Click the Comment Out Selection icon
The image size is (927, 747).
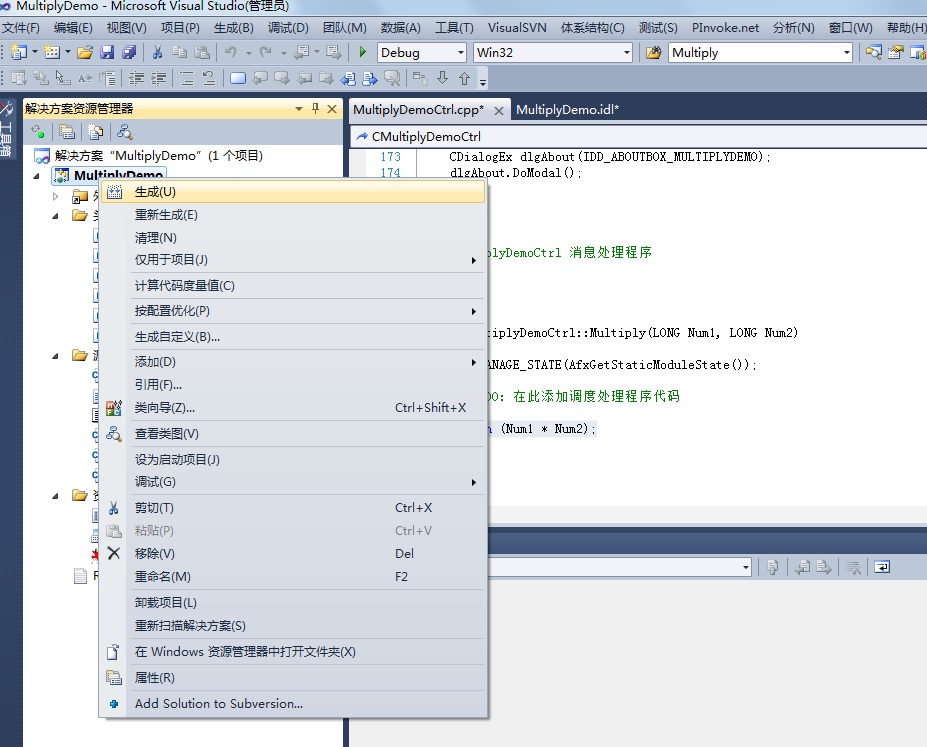[187, 78]
